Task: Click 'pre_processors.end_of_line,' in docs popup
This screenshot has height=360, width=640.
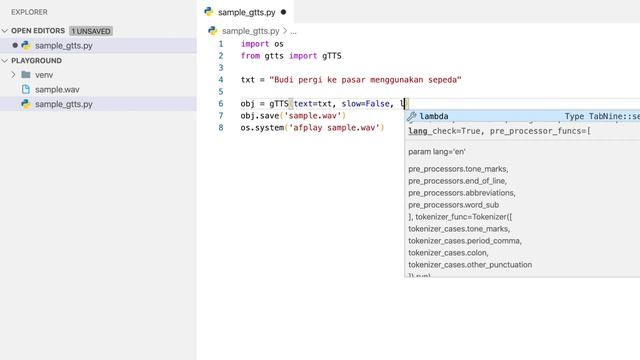Action: 457,180
